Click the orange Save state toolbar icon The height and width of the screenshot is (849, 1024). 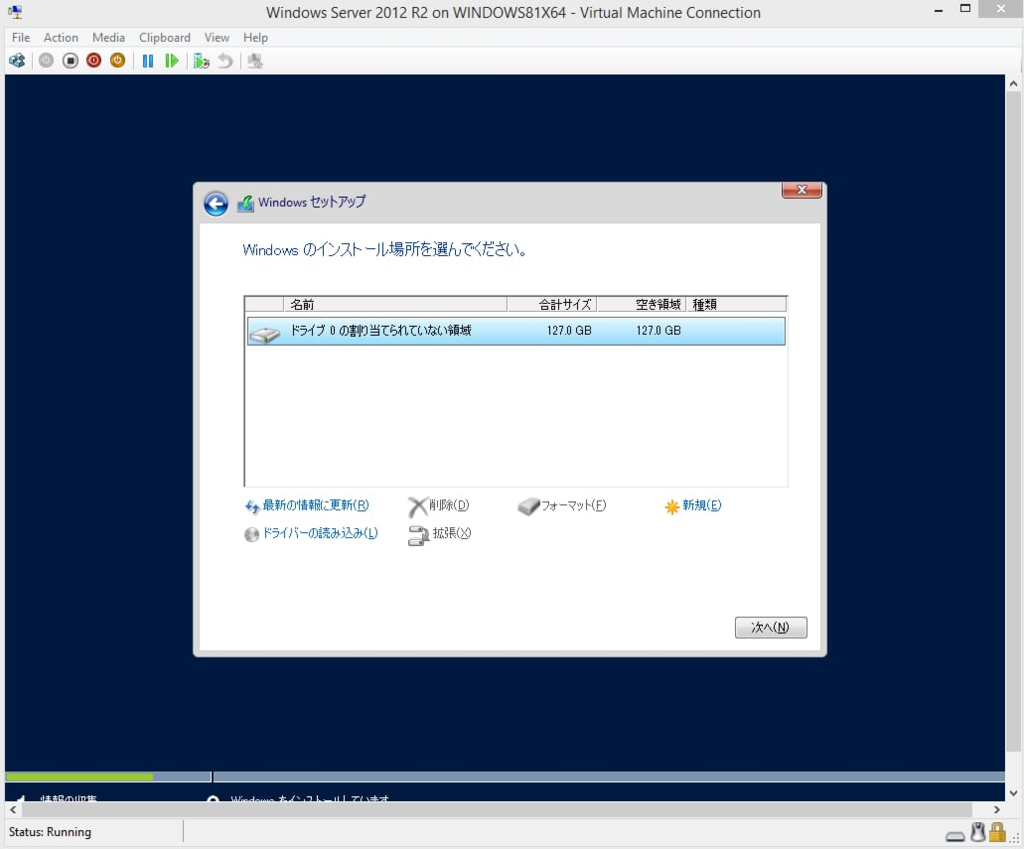point(118,61)
